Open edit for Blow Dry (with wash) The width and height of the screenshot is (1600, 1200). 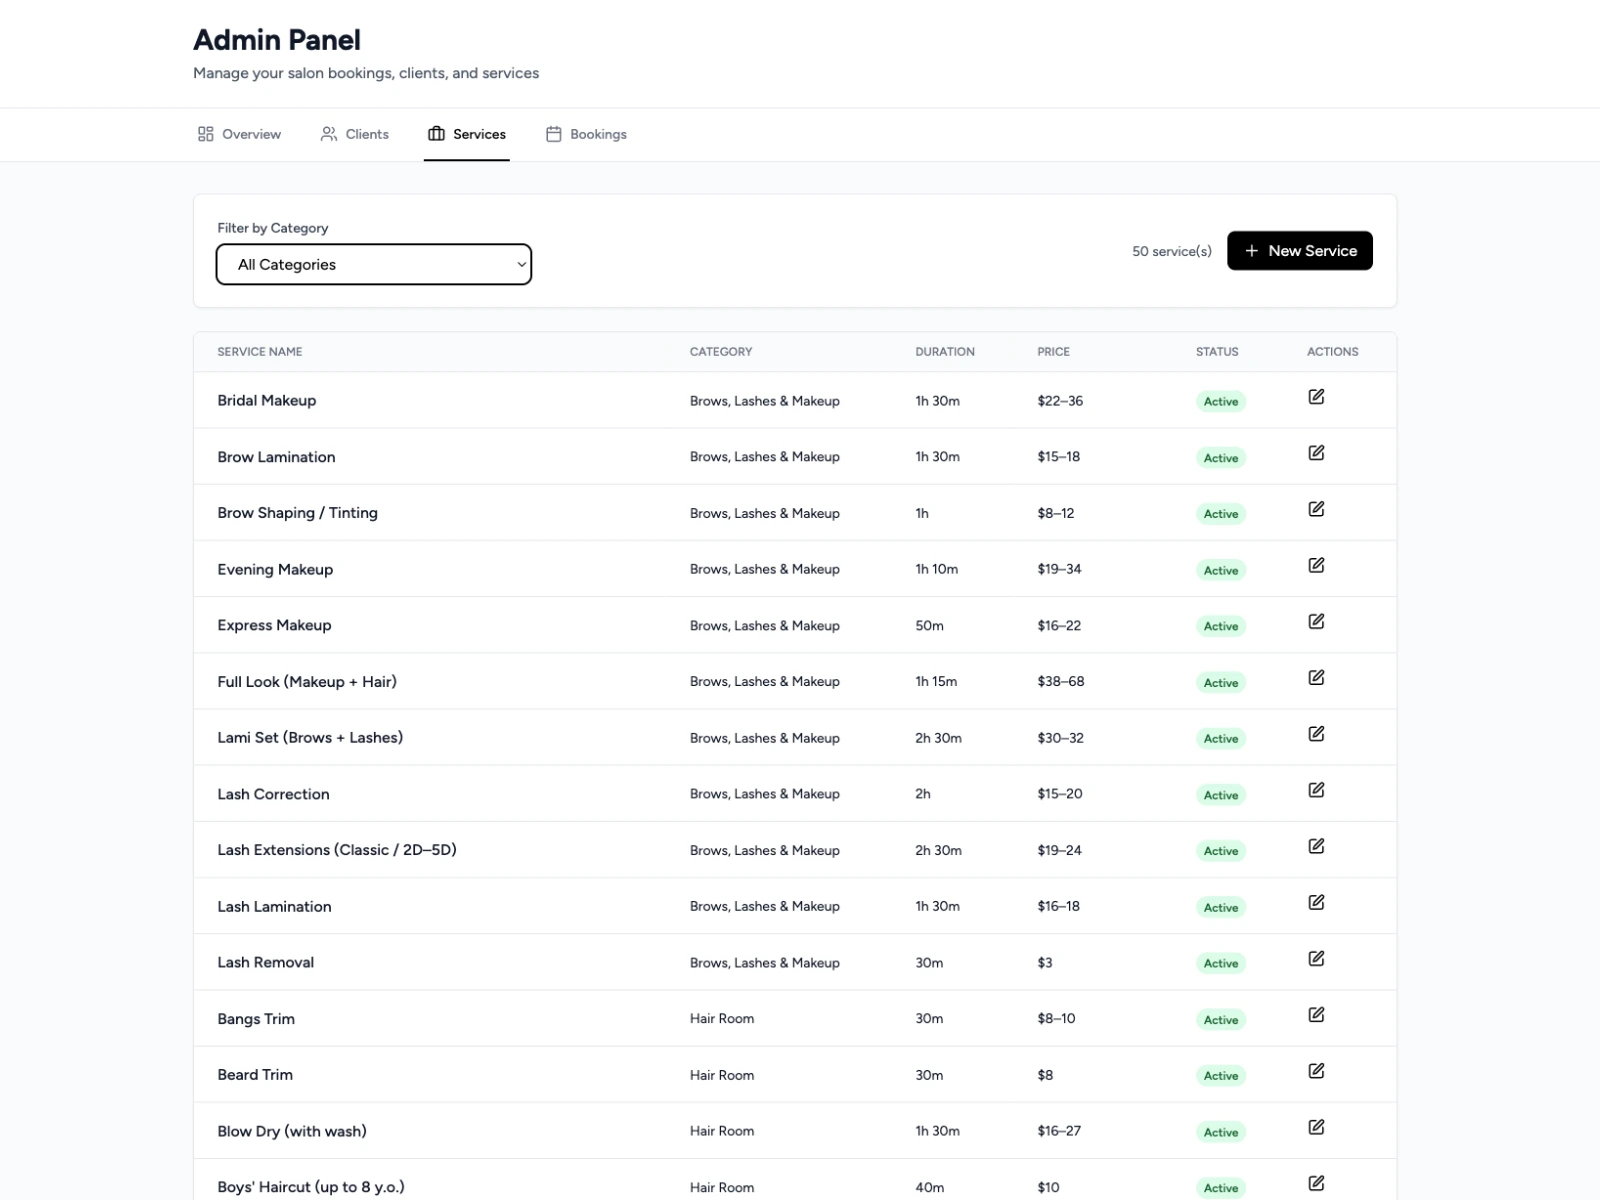(1316, 1127)
